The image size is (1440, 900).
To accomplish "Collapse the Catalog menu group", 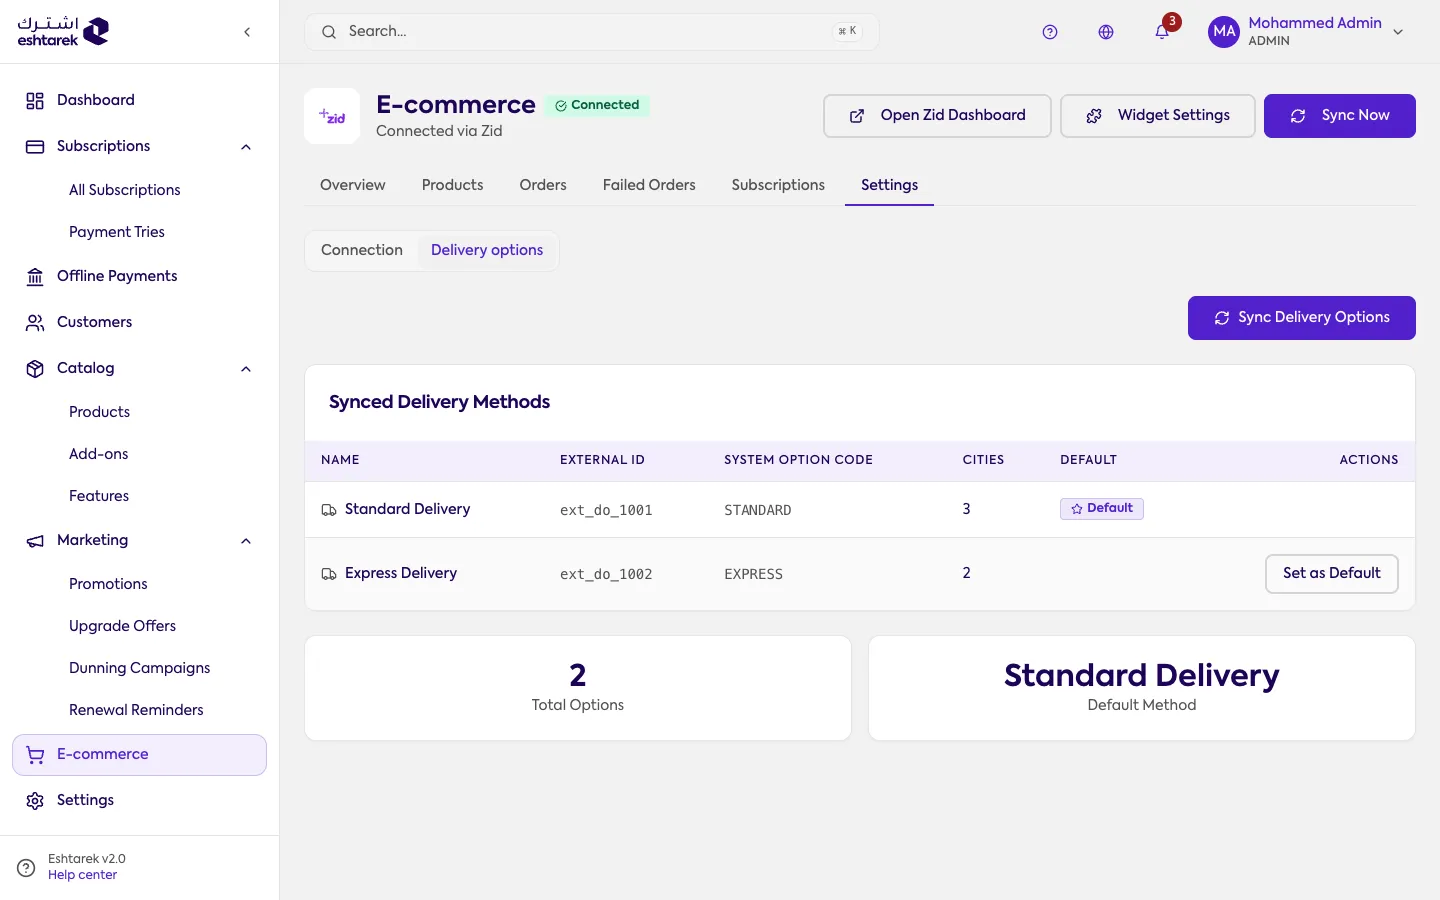I will tap(246, 369).
